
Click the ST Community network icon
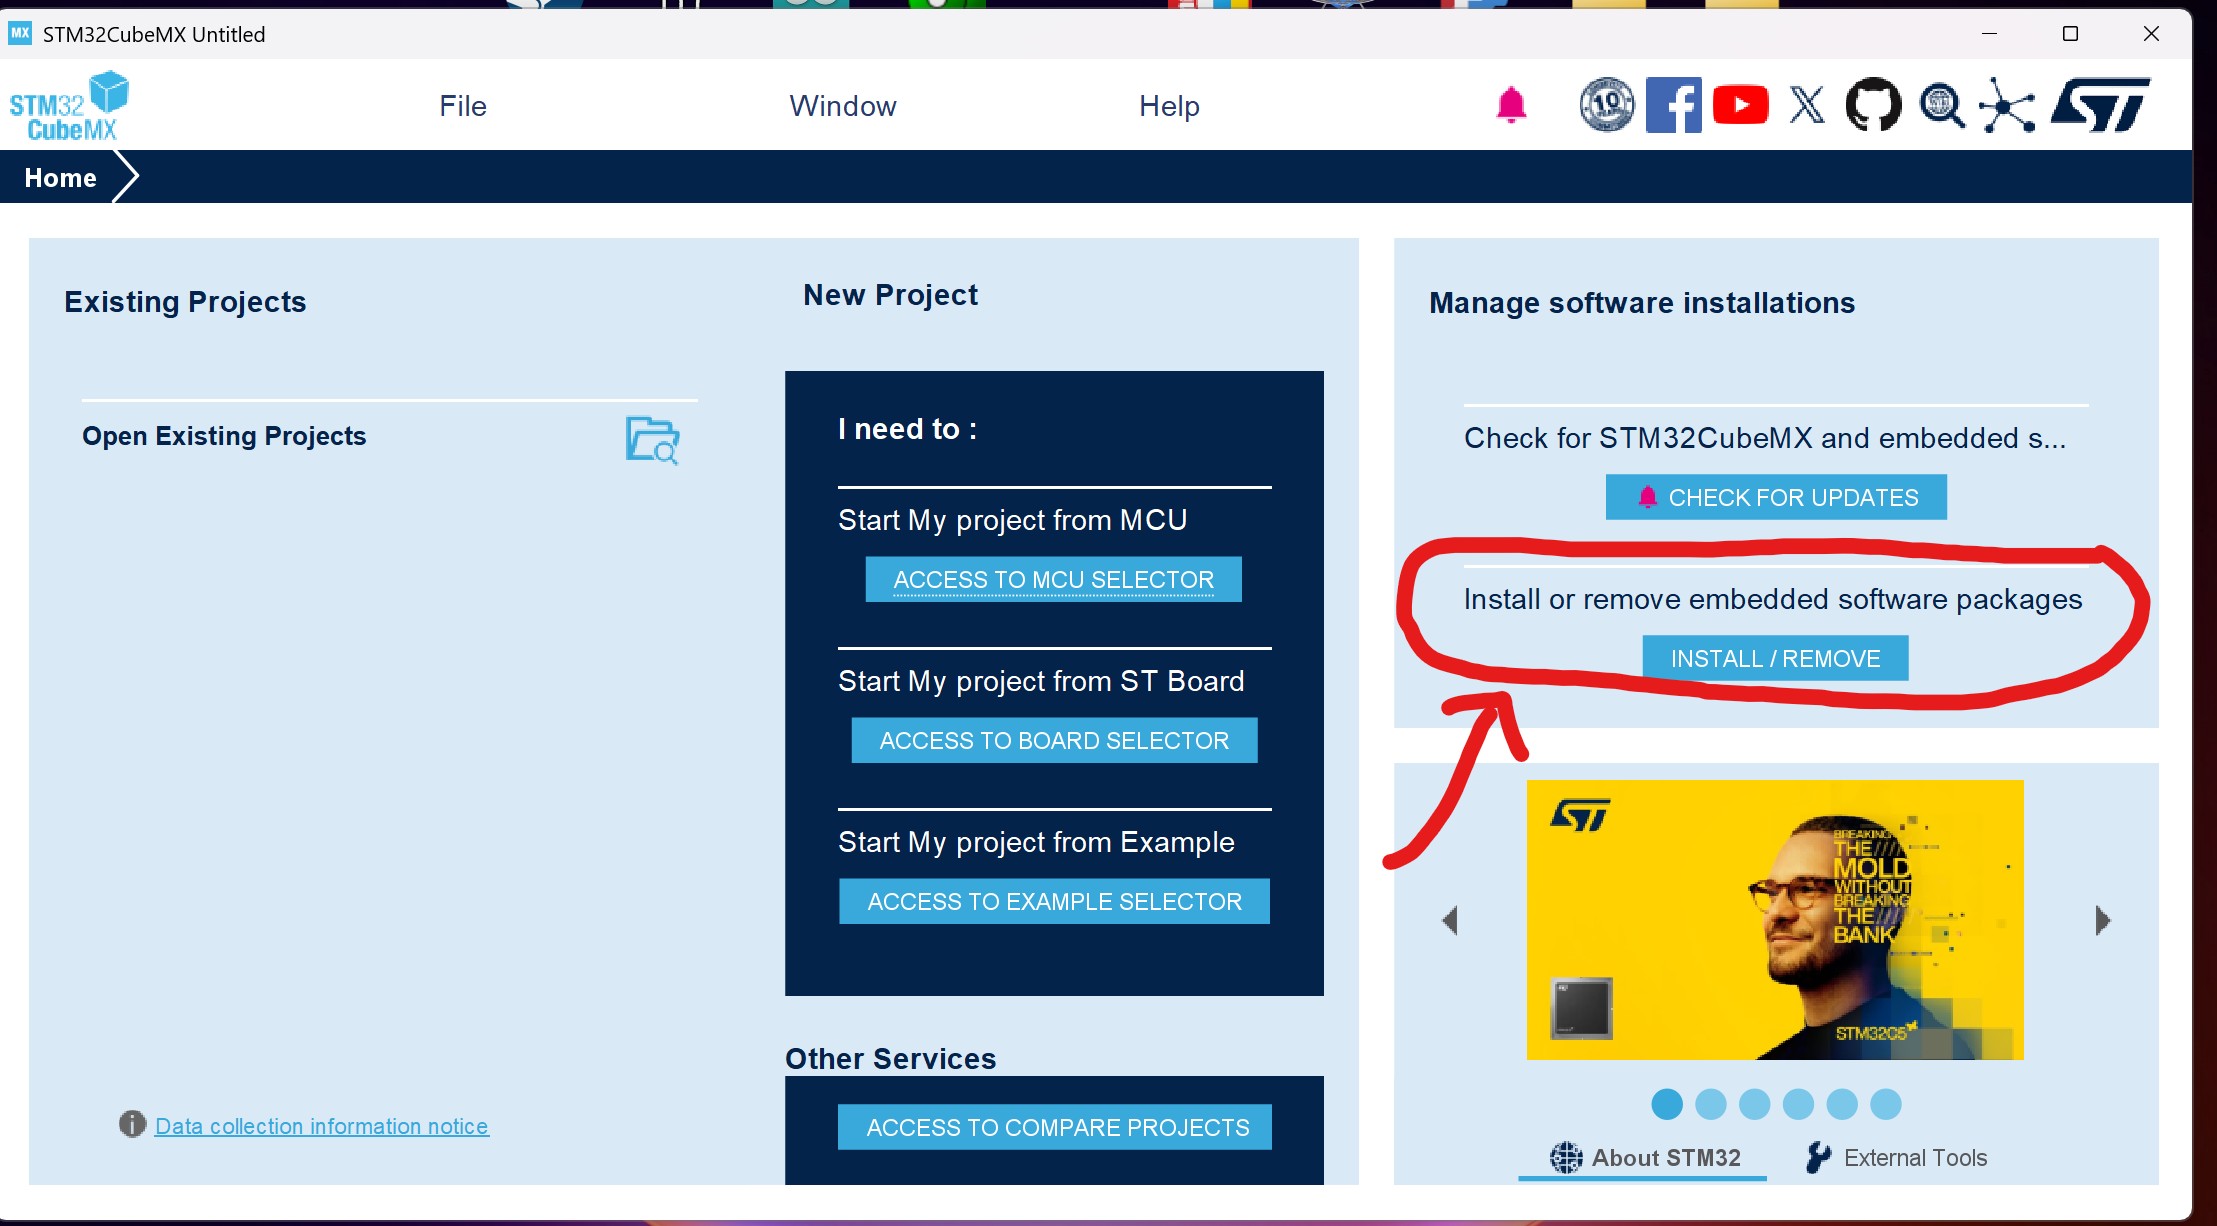(2006, 105)
